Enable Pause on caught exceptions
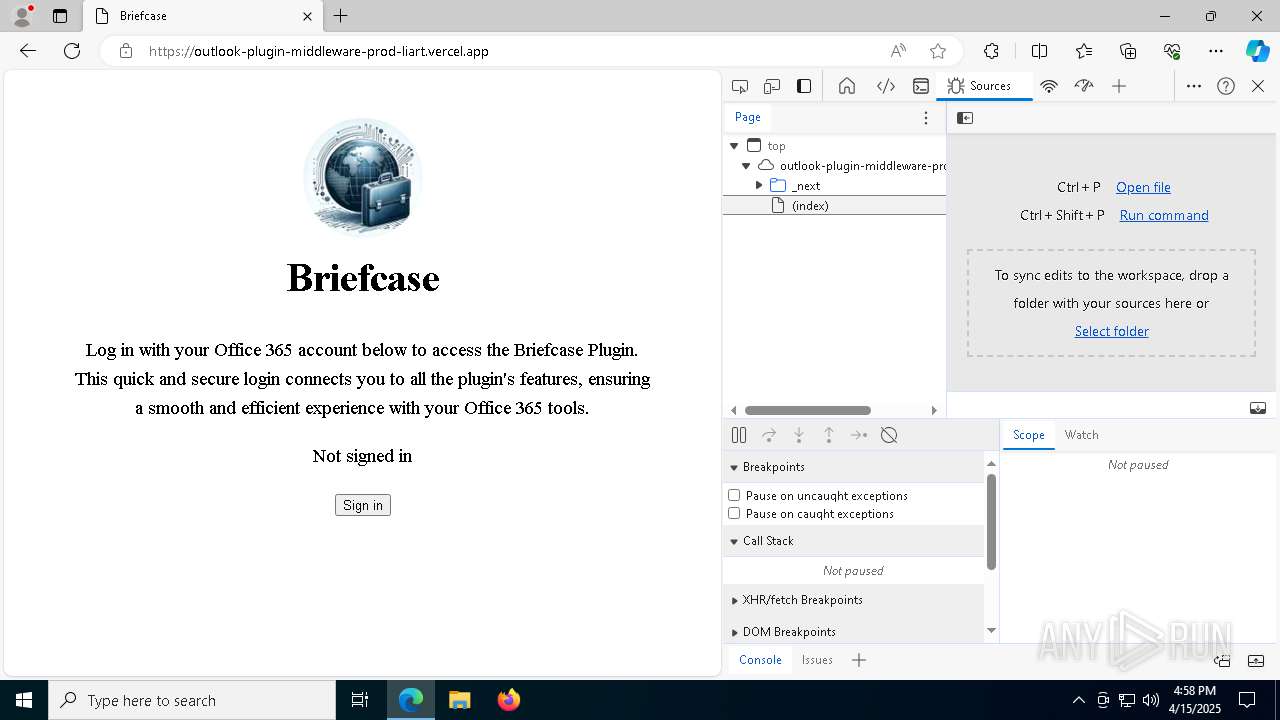The height and width of the screenshot is (720, 1280). point(734,513)
